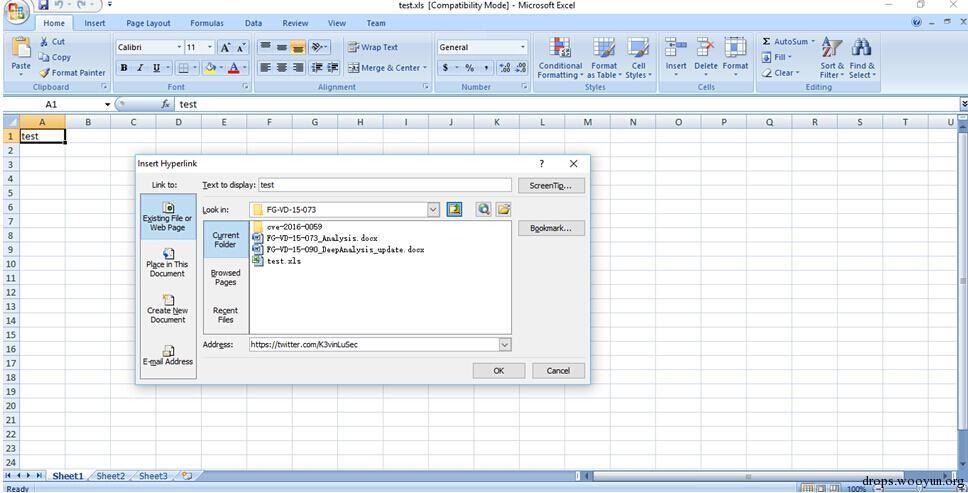The height and width of the screenshot is (493, 968).
Task: Click the ScreenTip button
Action: 551,186
